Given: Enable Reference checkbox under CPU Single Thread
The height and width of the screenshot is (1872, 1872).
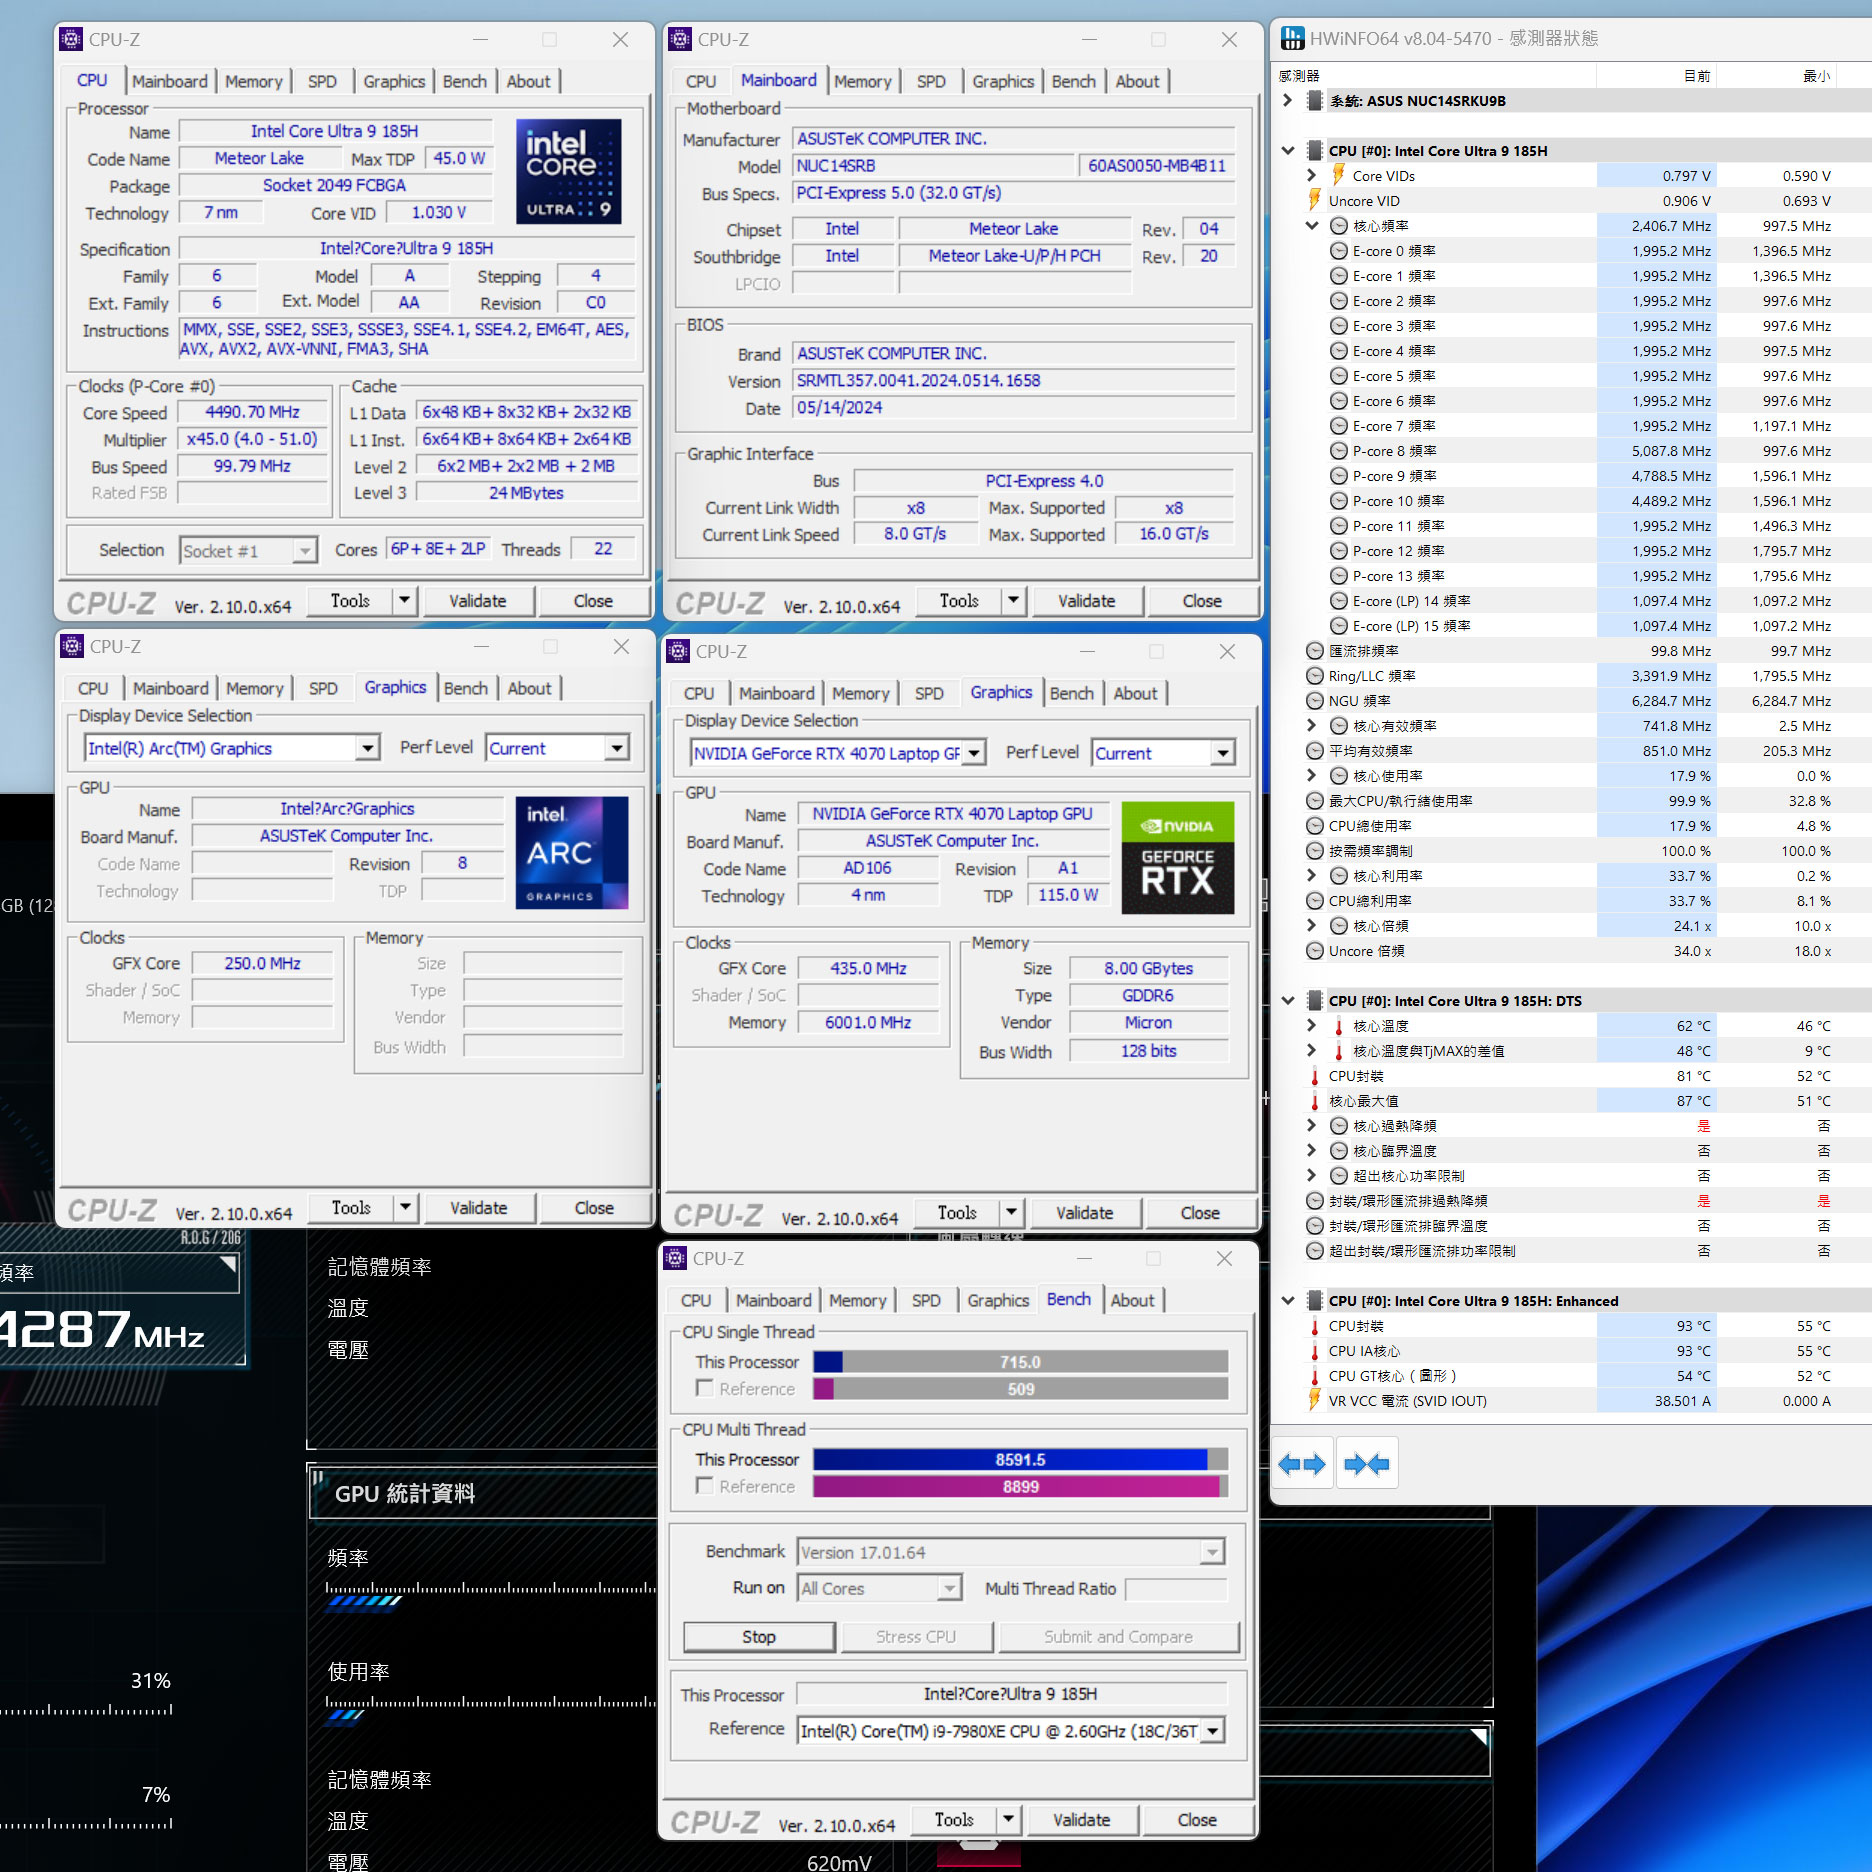Looking at the screenshot, I should (x=705, y=1388).
